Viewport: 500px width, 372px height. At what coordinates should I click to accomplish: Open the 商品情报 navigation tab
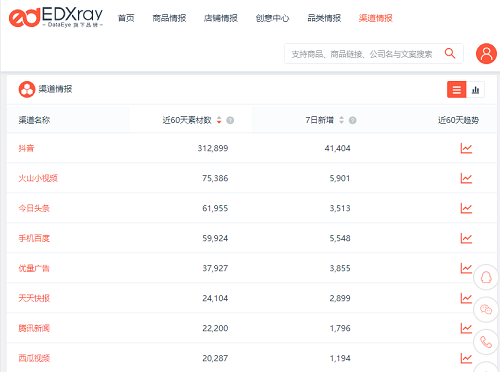click(169, 18)
